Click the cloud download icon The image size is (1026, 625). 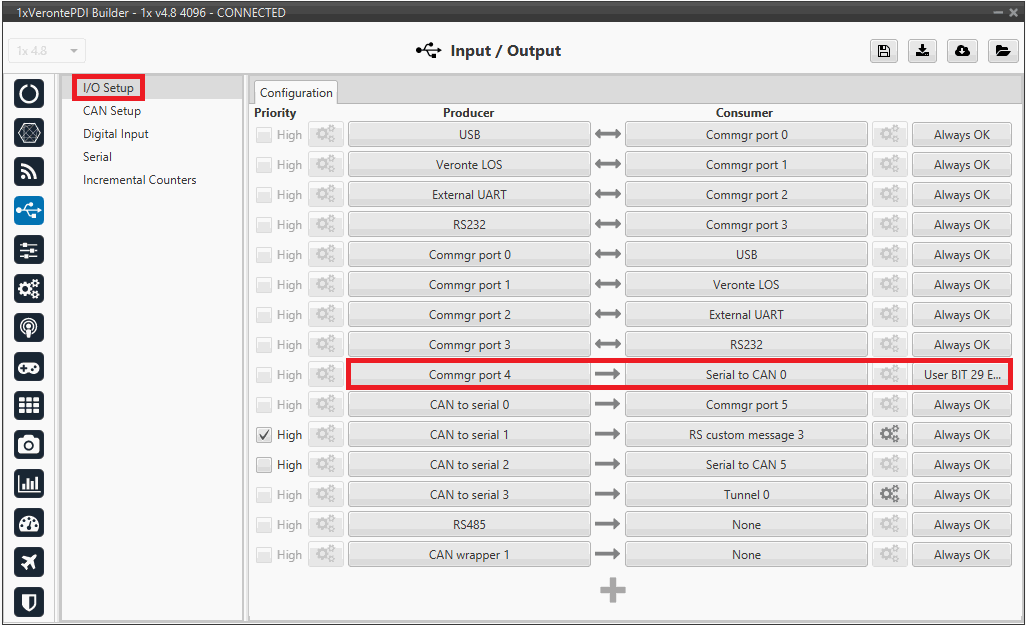962,52
